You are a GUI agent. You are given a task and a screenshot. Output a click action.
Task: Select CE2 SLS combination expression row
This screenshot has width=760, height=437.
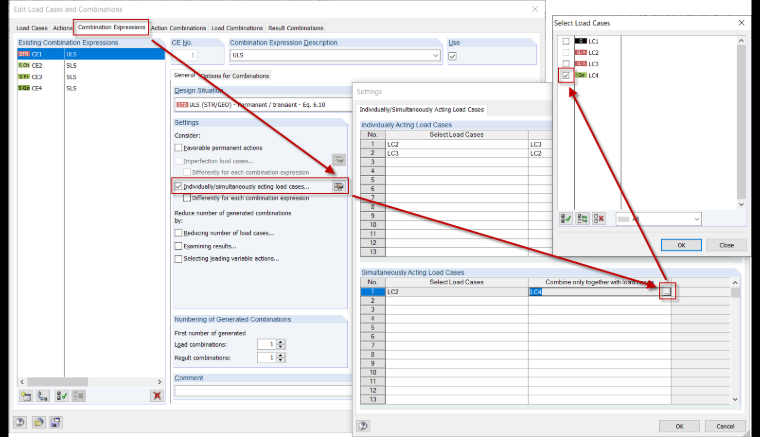pyautogui.click(x=91, y=65)
